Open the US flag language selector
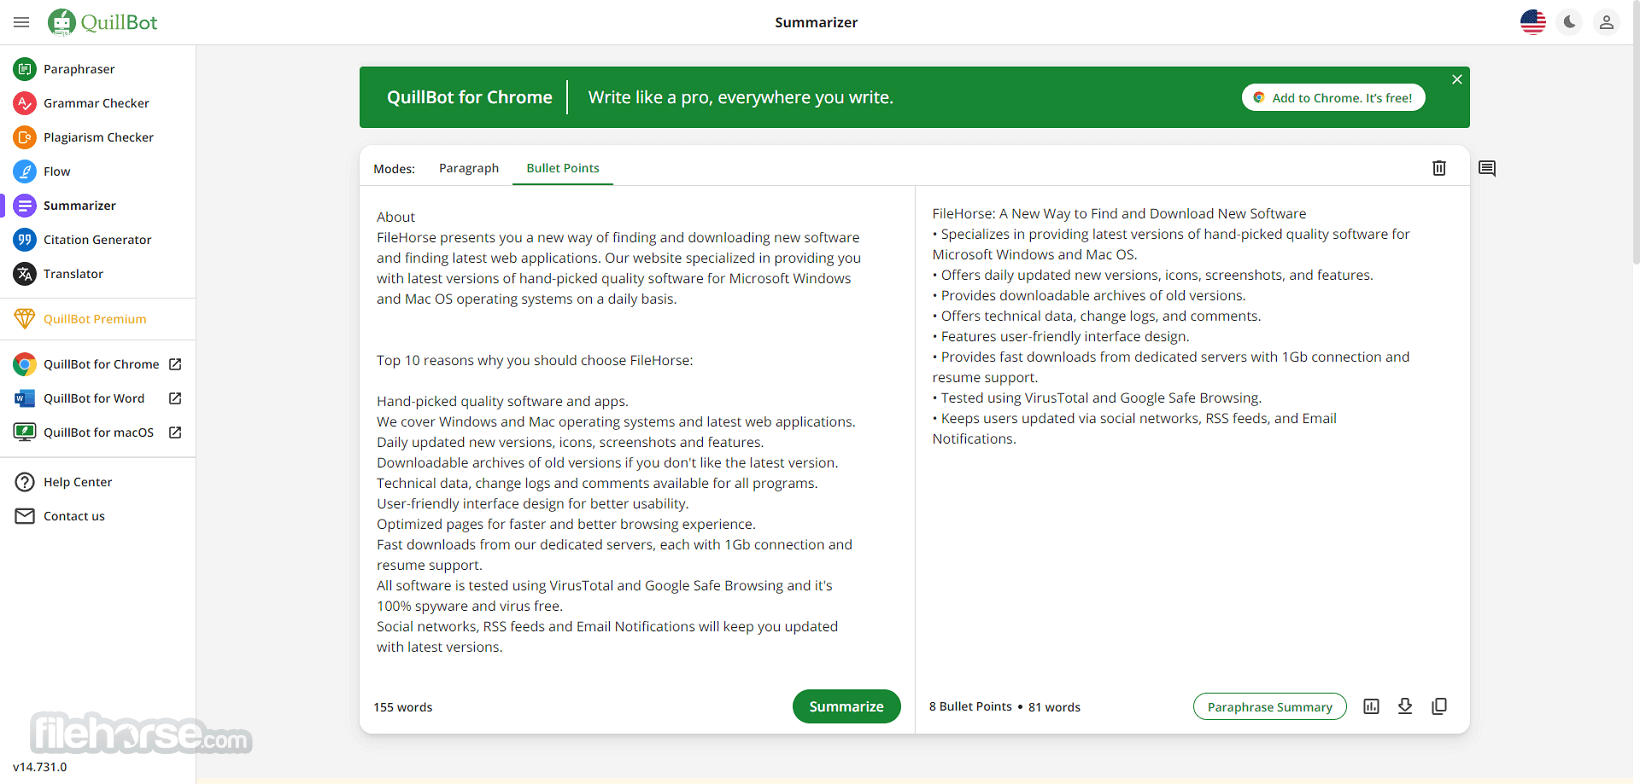The width and height of the screenshot is (1640, 784). [1533, 22]
